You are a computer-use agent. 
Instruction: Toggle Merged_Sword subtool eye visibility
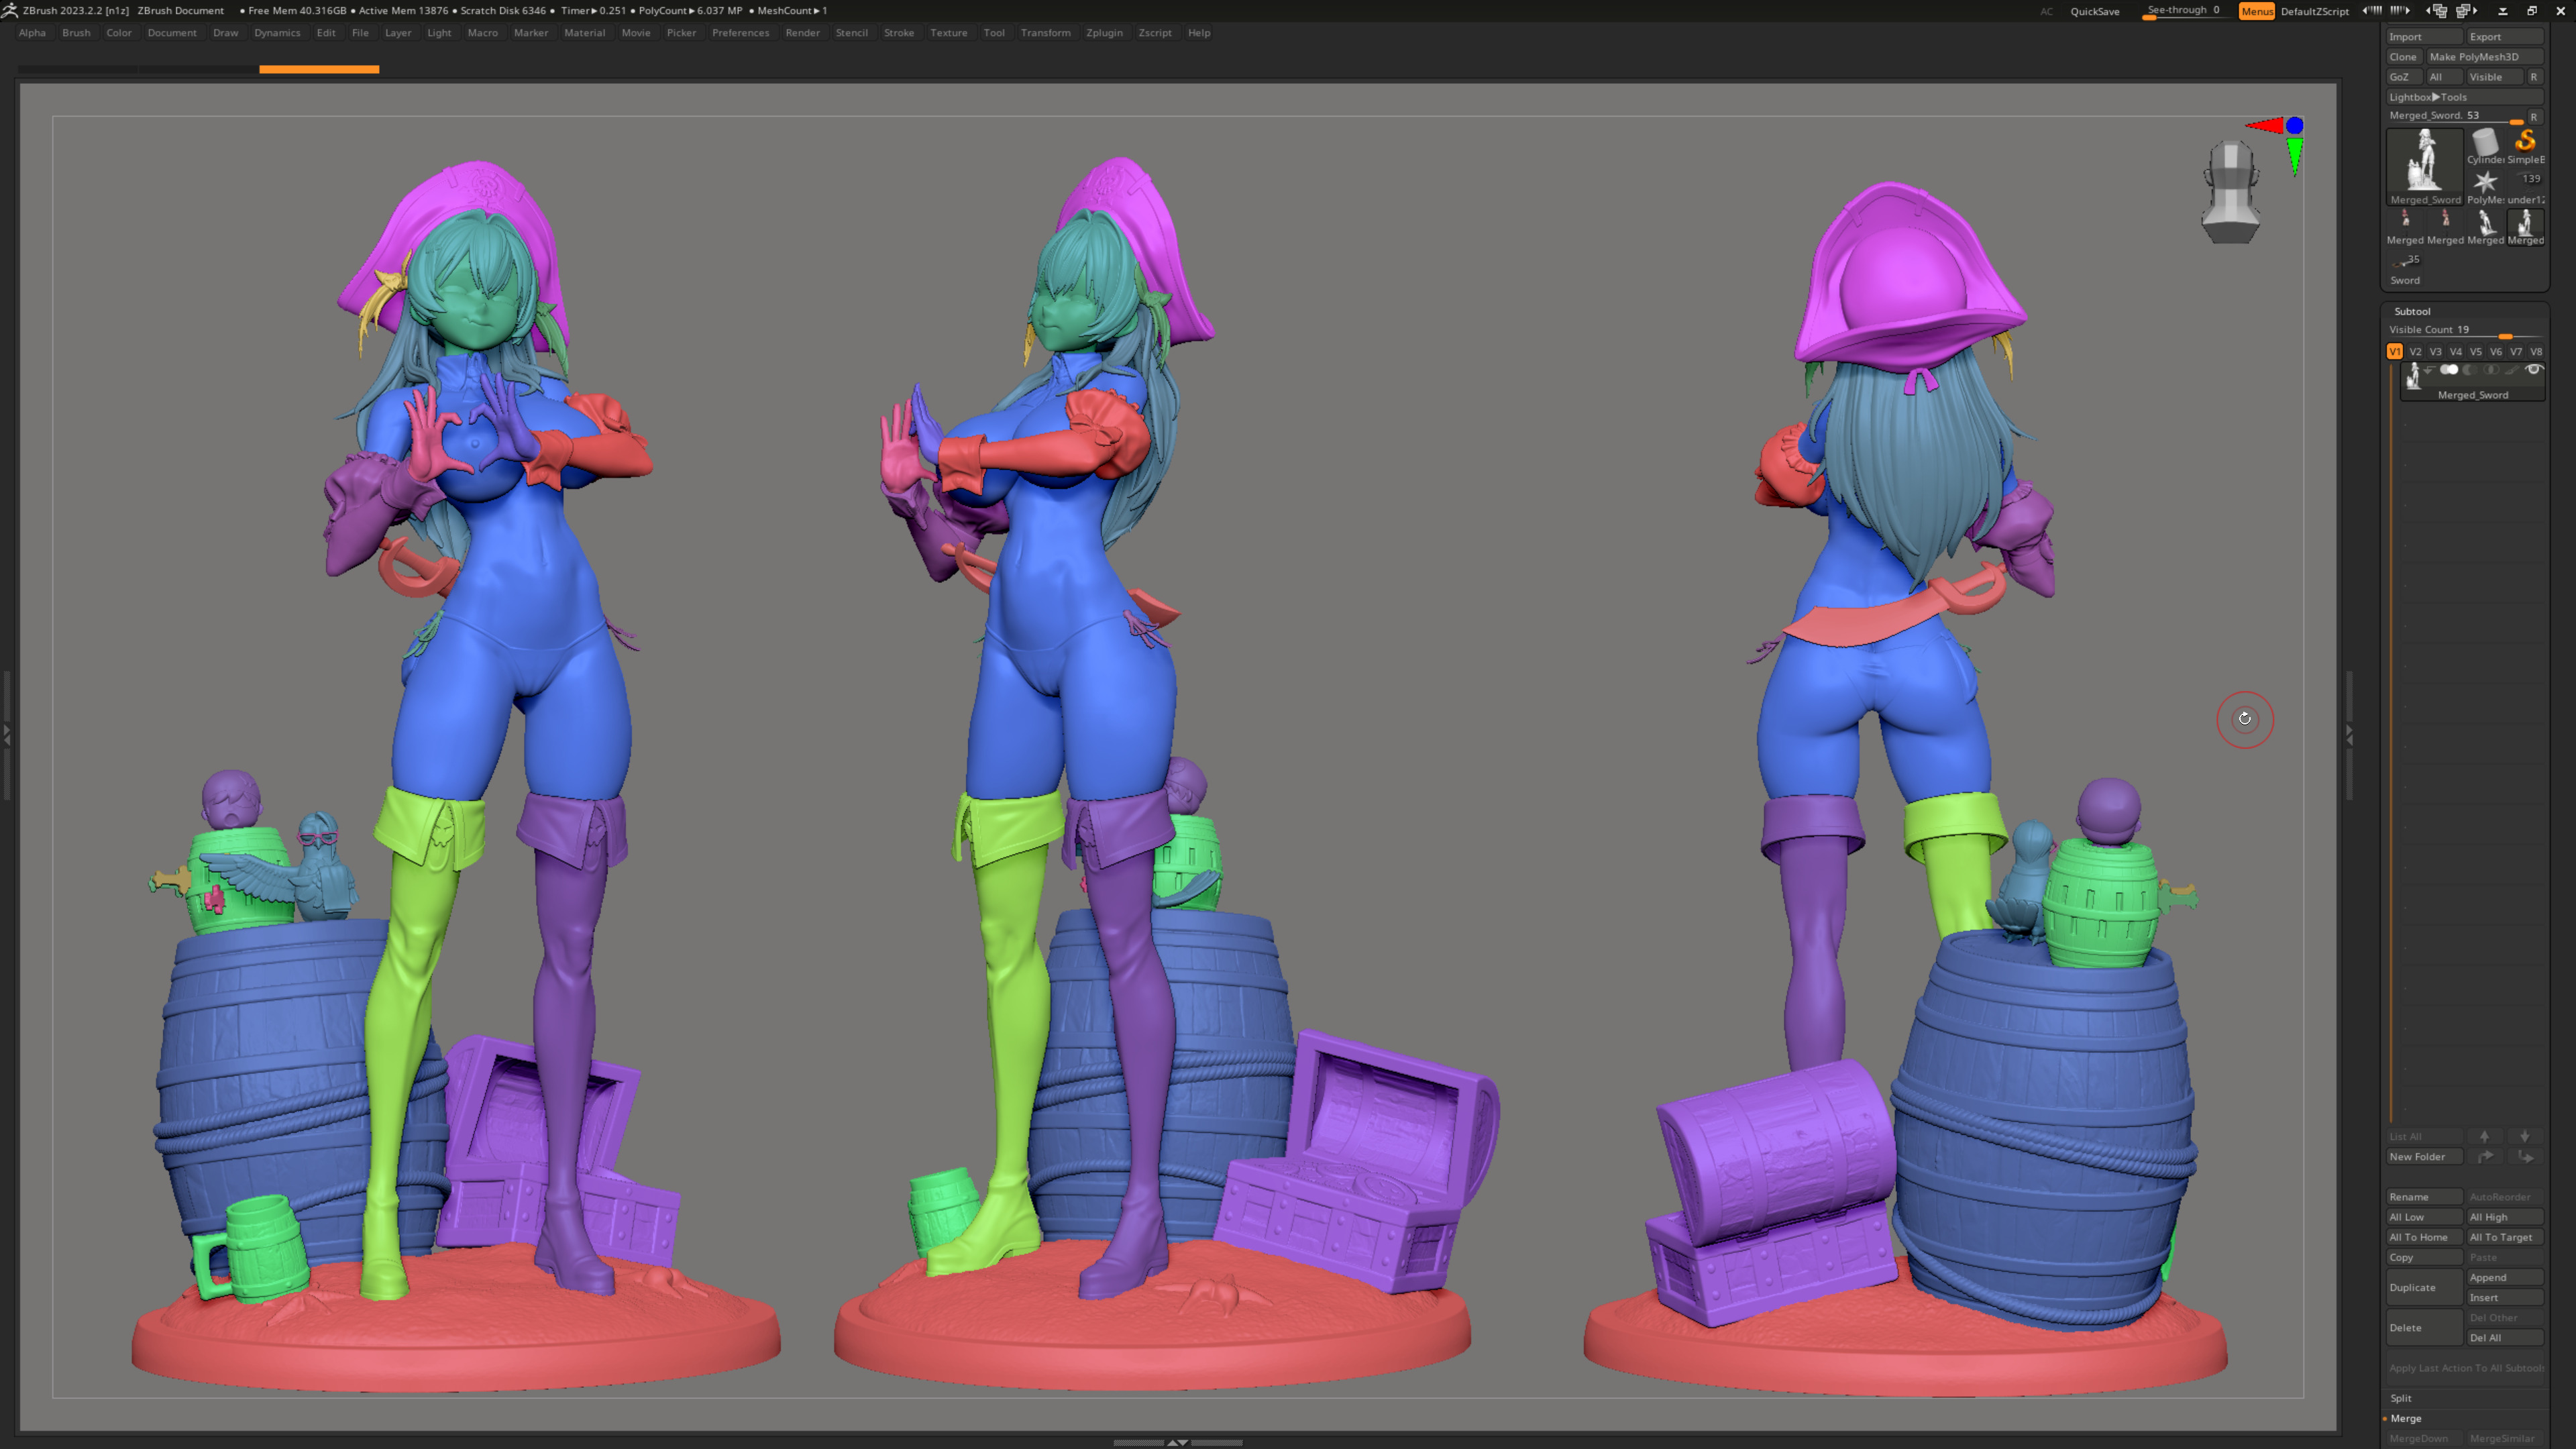click(2533, 370)
